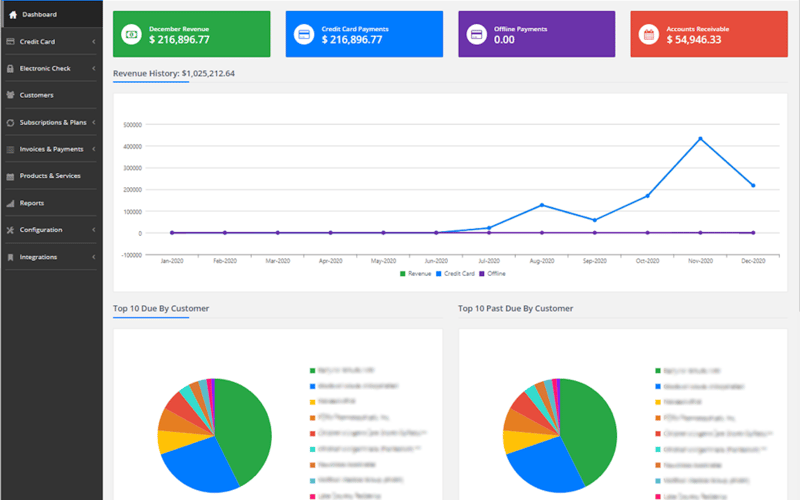Toggle the Credit Card series in legend
Screen dimensions: 800x500
(x=455, y=274)
